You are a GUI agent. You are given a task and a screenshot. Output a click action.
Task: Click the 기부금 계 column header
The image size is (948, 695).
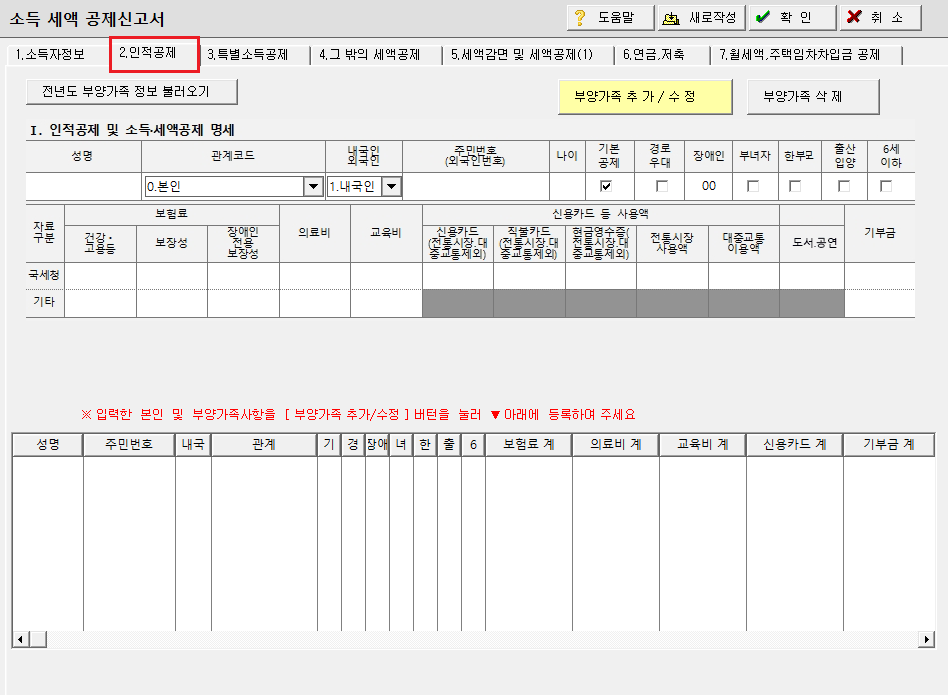pos(889,444)
